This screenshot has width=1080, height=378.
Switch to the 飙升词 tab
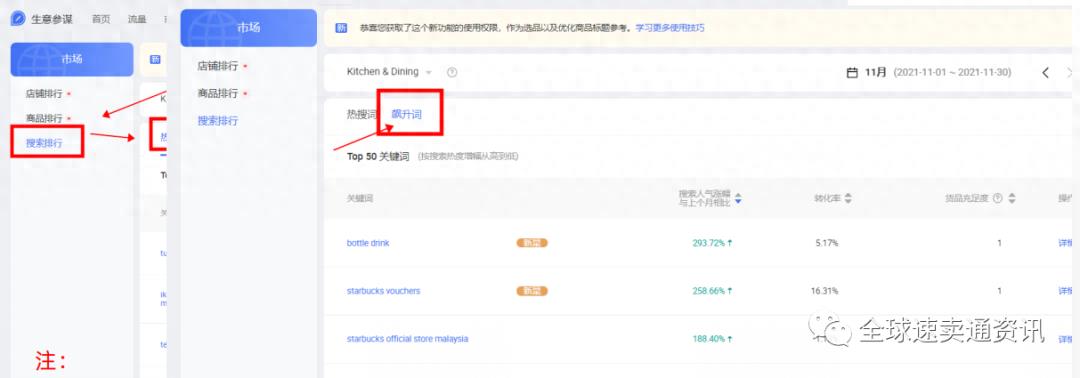point(406,114)
